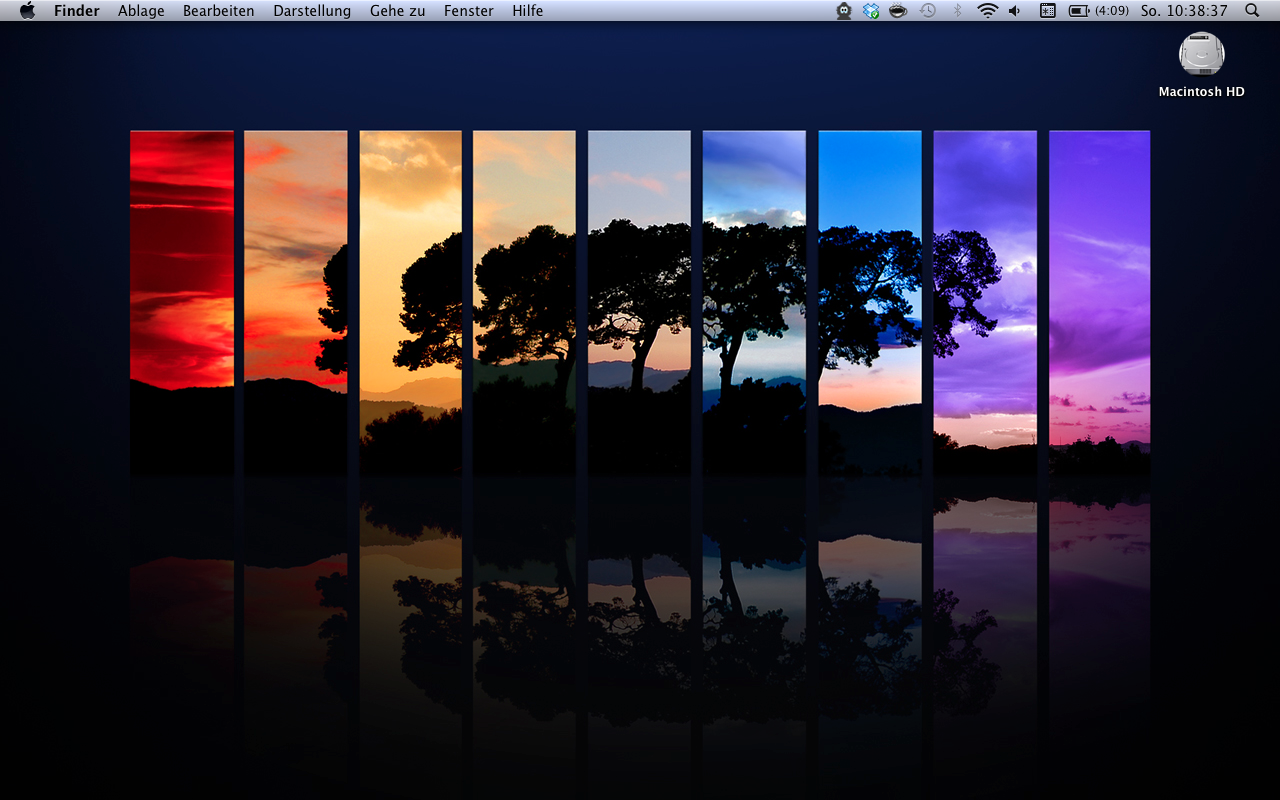Image resolution: width=1280 pixels, height=800 pixels.
Task: Open the Hilfe menu
Action: click(528, 11)
